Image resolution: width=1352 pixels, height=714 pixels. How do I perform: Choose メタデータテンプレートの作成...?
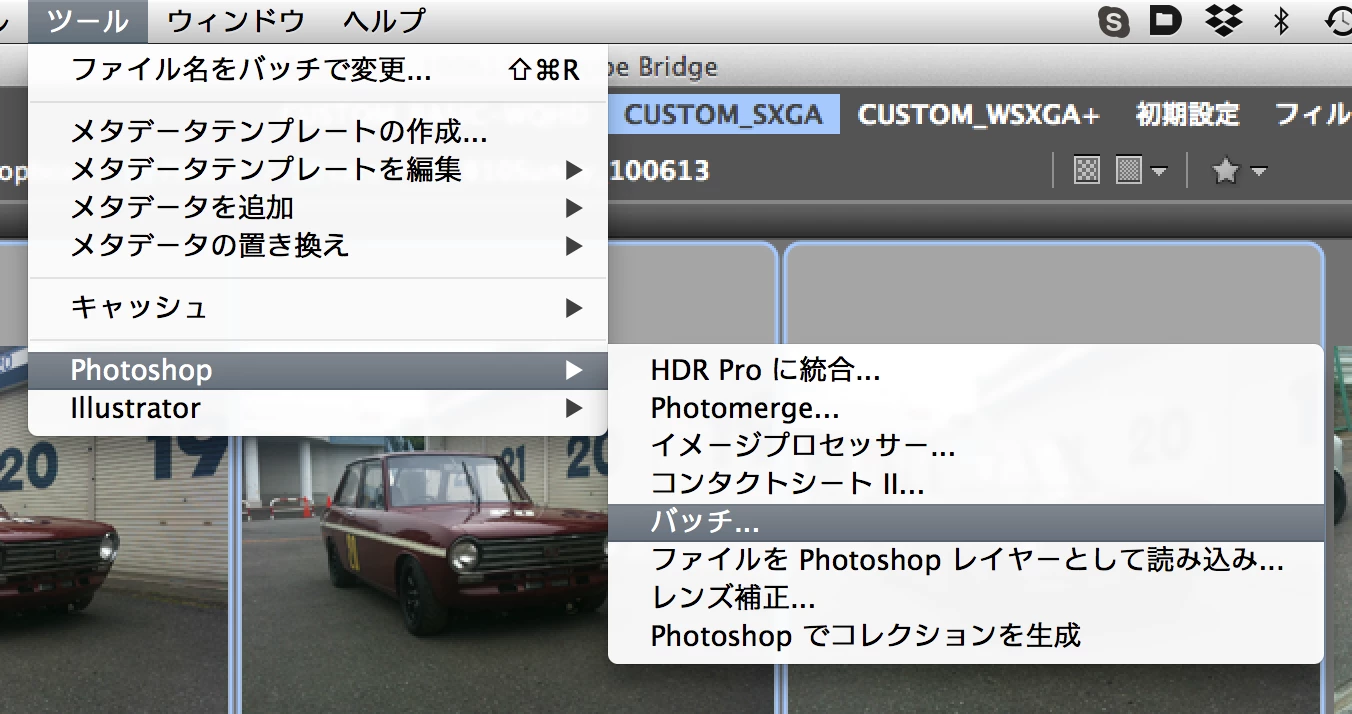pos(318,131)
